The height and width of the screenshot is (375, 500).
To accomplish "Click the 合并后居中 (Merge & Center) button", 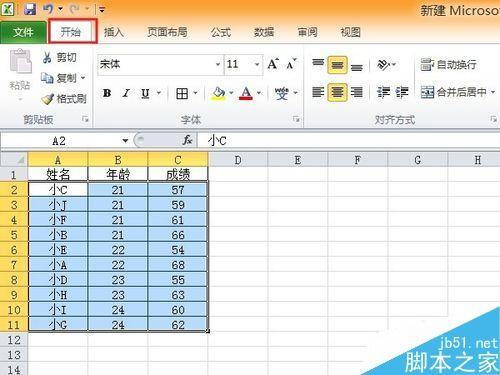I will [x=454, y=92].
